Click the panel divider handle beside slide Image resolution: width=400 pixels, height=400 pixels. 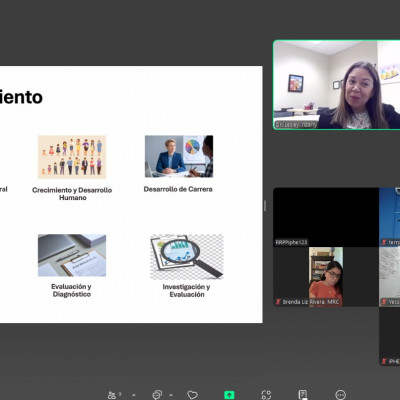(265, 206)
